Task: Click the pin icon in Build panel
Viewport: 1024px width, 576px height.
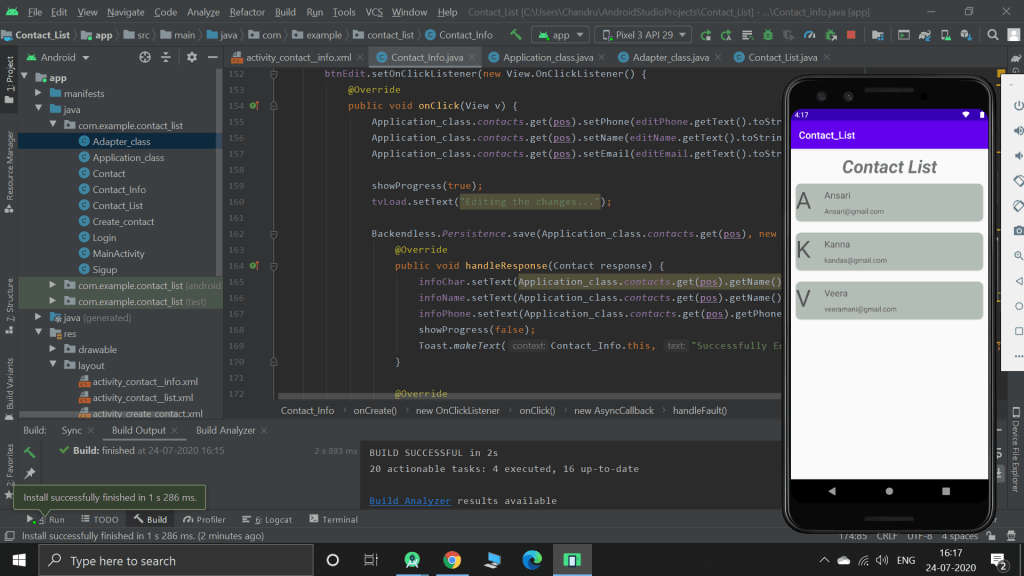Action: [x=30, y=473]
